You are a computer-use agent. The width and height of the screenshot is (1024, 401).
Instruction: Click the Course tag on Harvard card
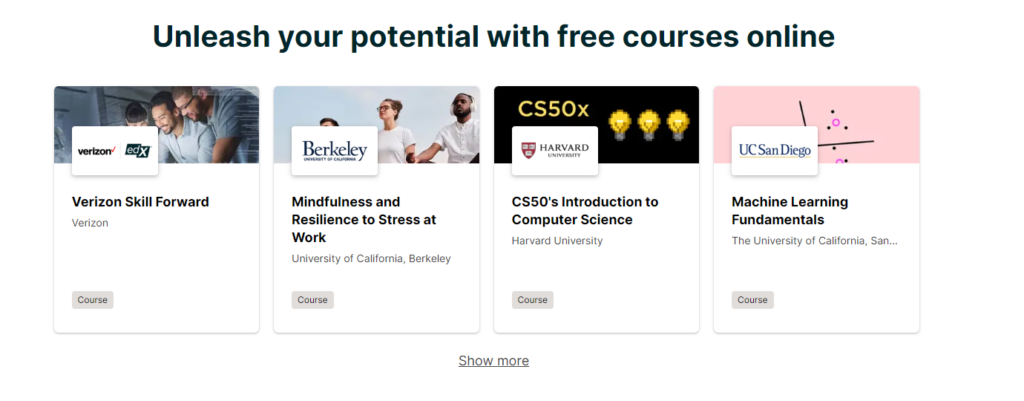tap(532, 300)
